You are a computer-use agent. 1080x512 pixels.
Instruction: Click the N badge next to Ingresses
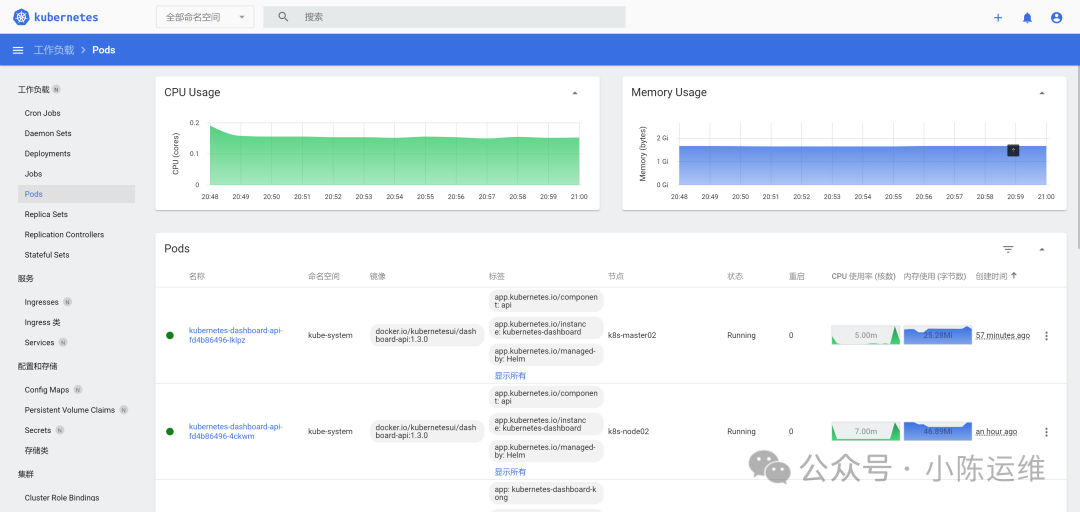(68, 302)
